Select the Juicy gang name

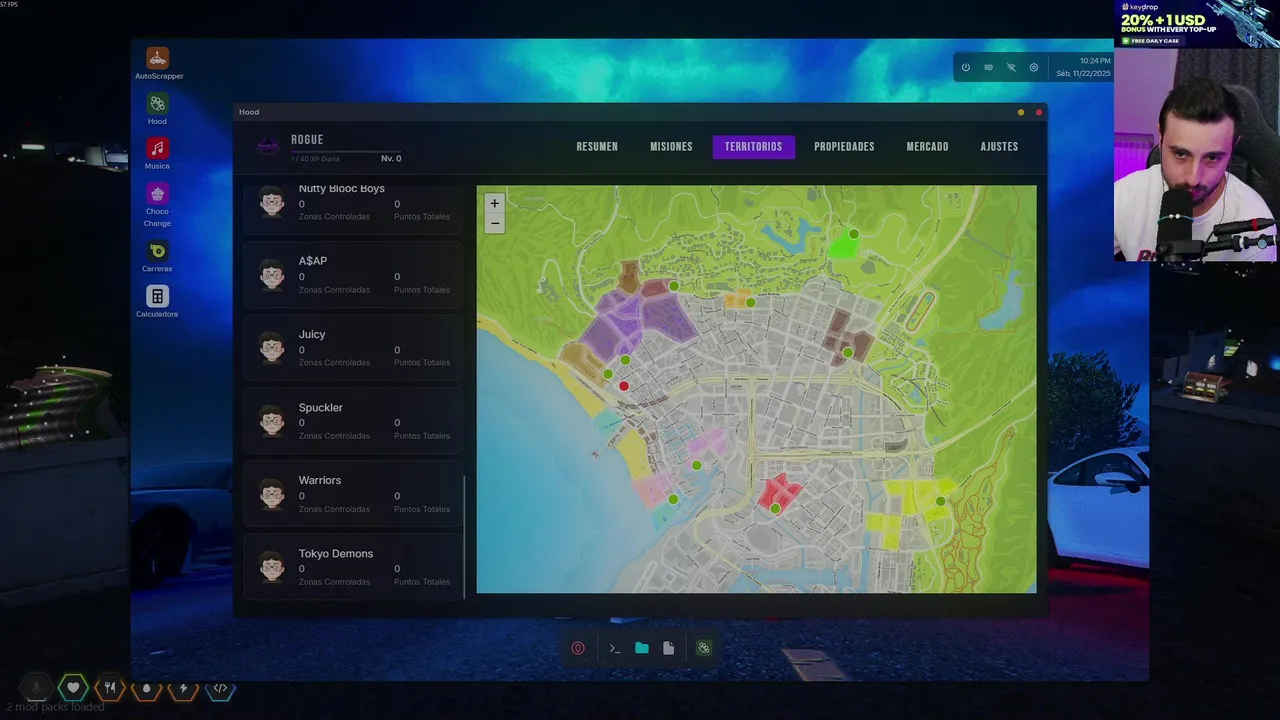coord(312,335)
